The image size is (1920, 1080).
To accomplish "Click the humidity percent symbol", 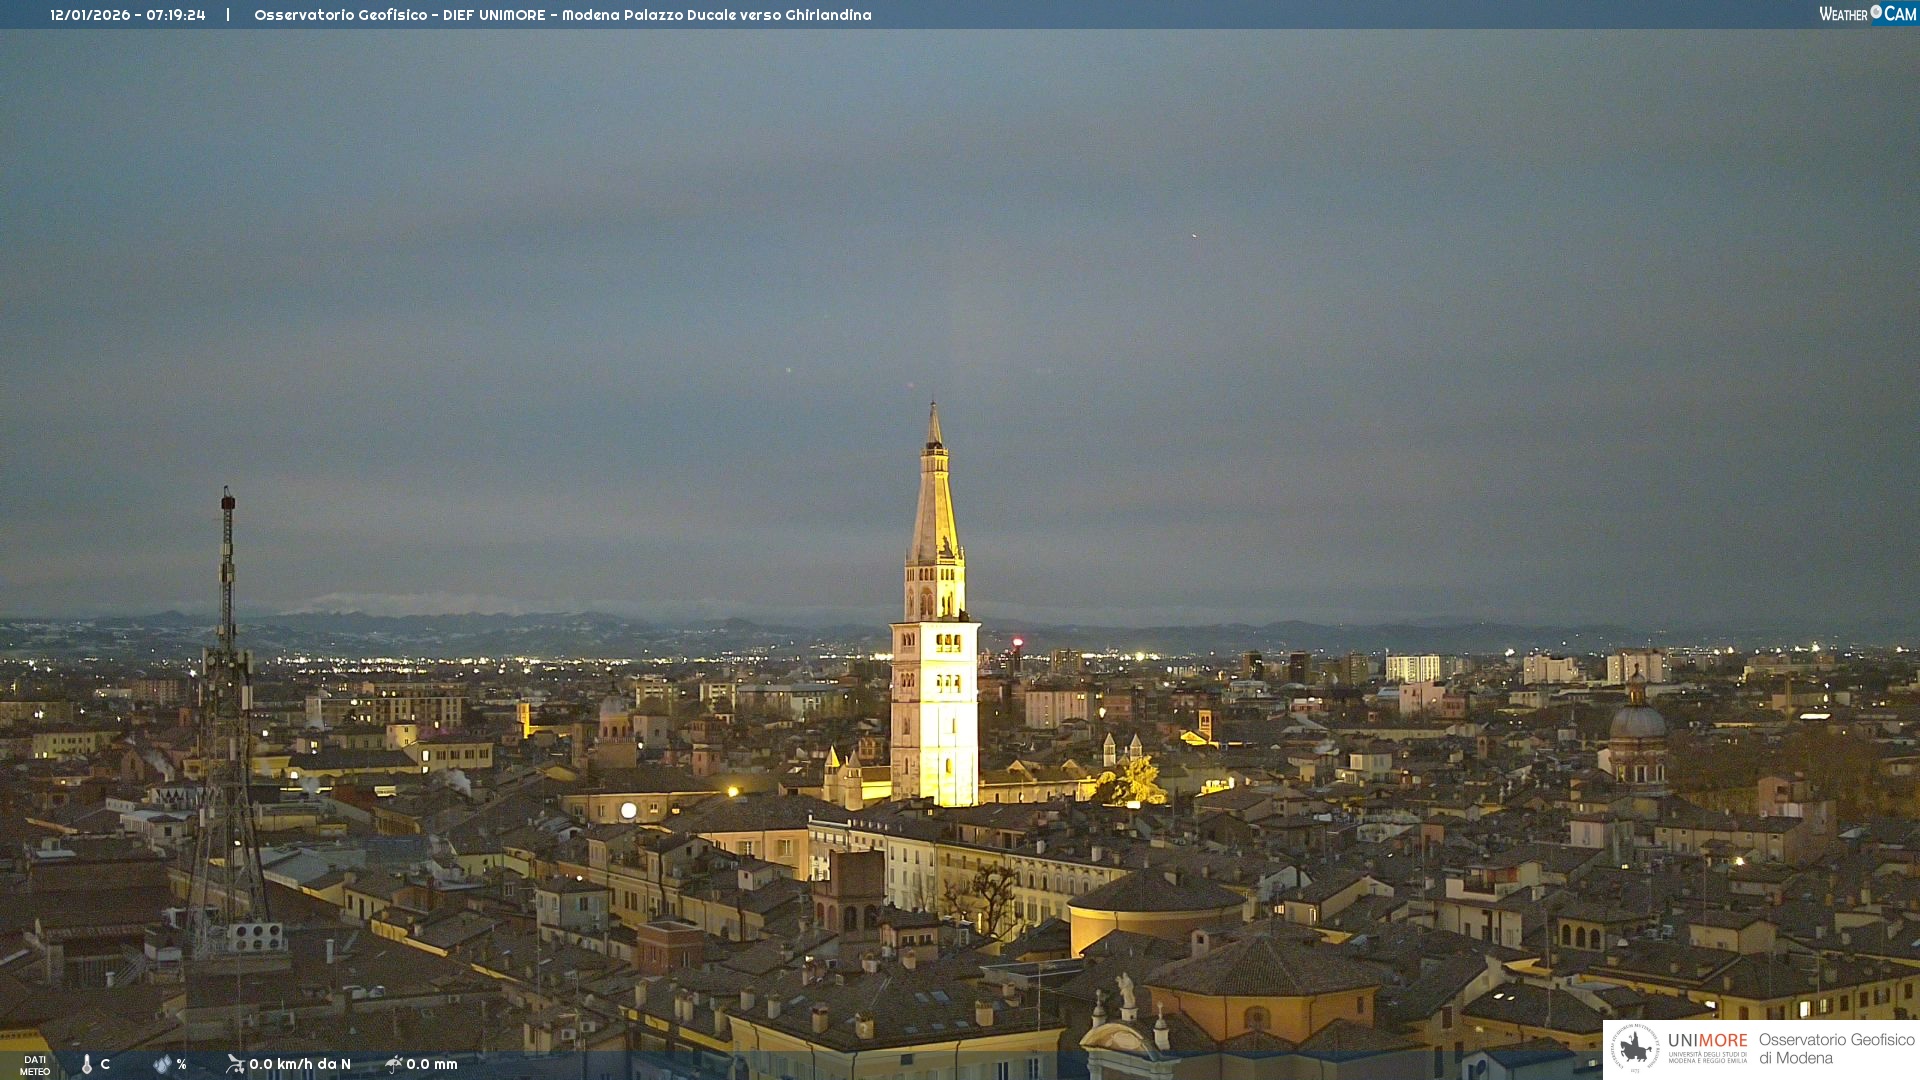I will pos(181,1064).
